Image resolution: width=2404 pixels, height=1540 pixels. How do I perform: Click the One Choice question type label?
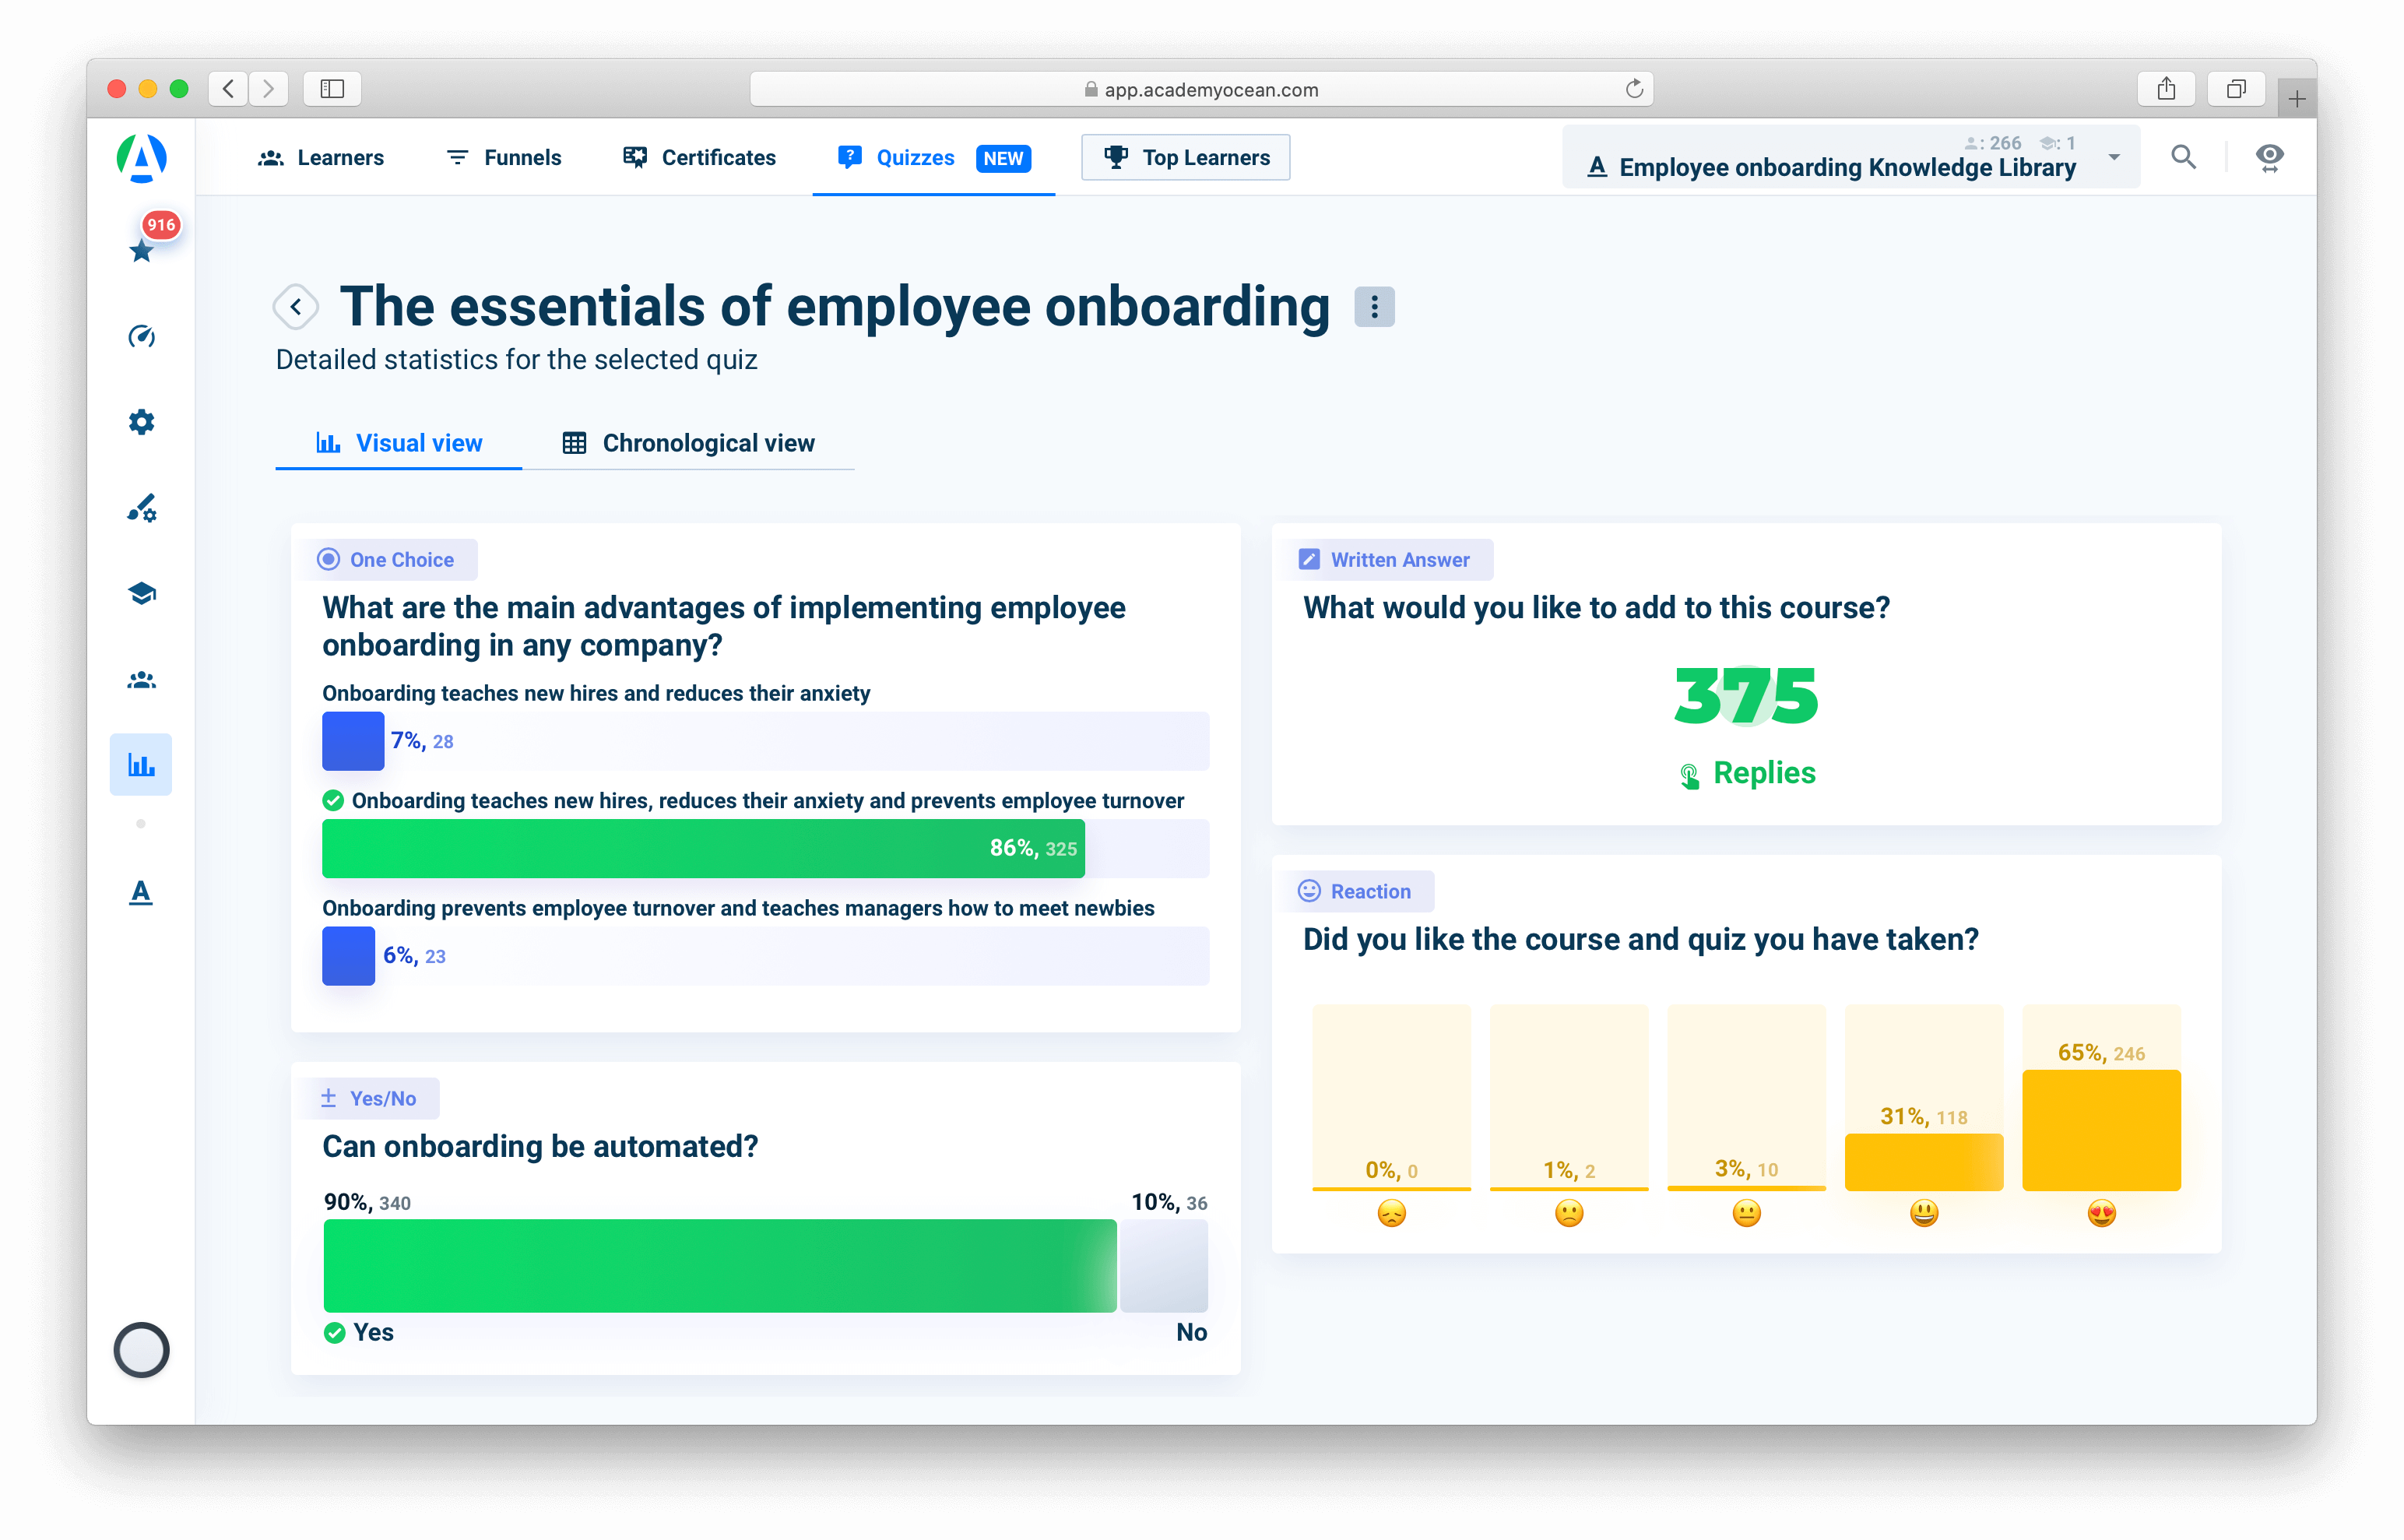[x=389, y=560]
